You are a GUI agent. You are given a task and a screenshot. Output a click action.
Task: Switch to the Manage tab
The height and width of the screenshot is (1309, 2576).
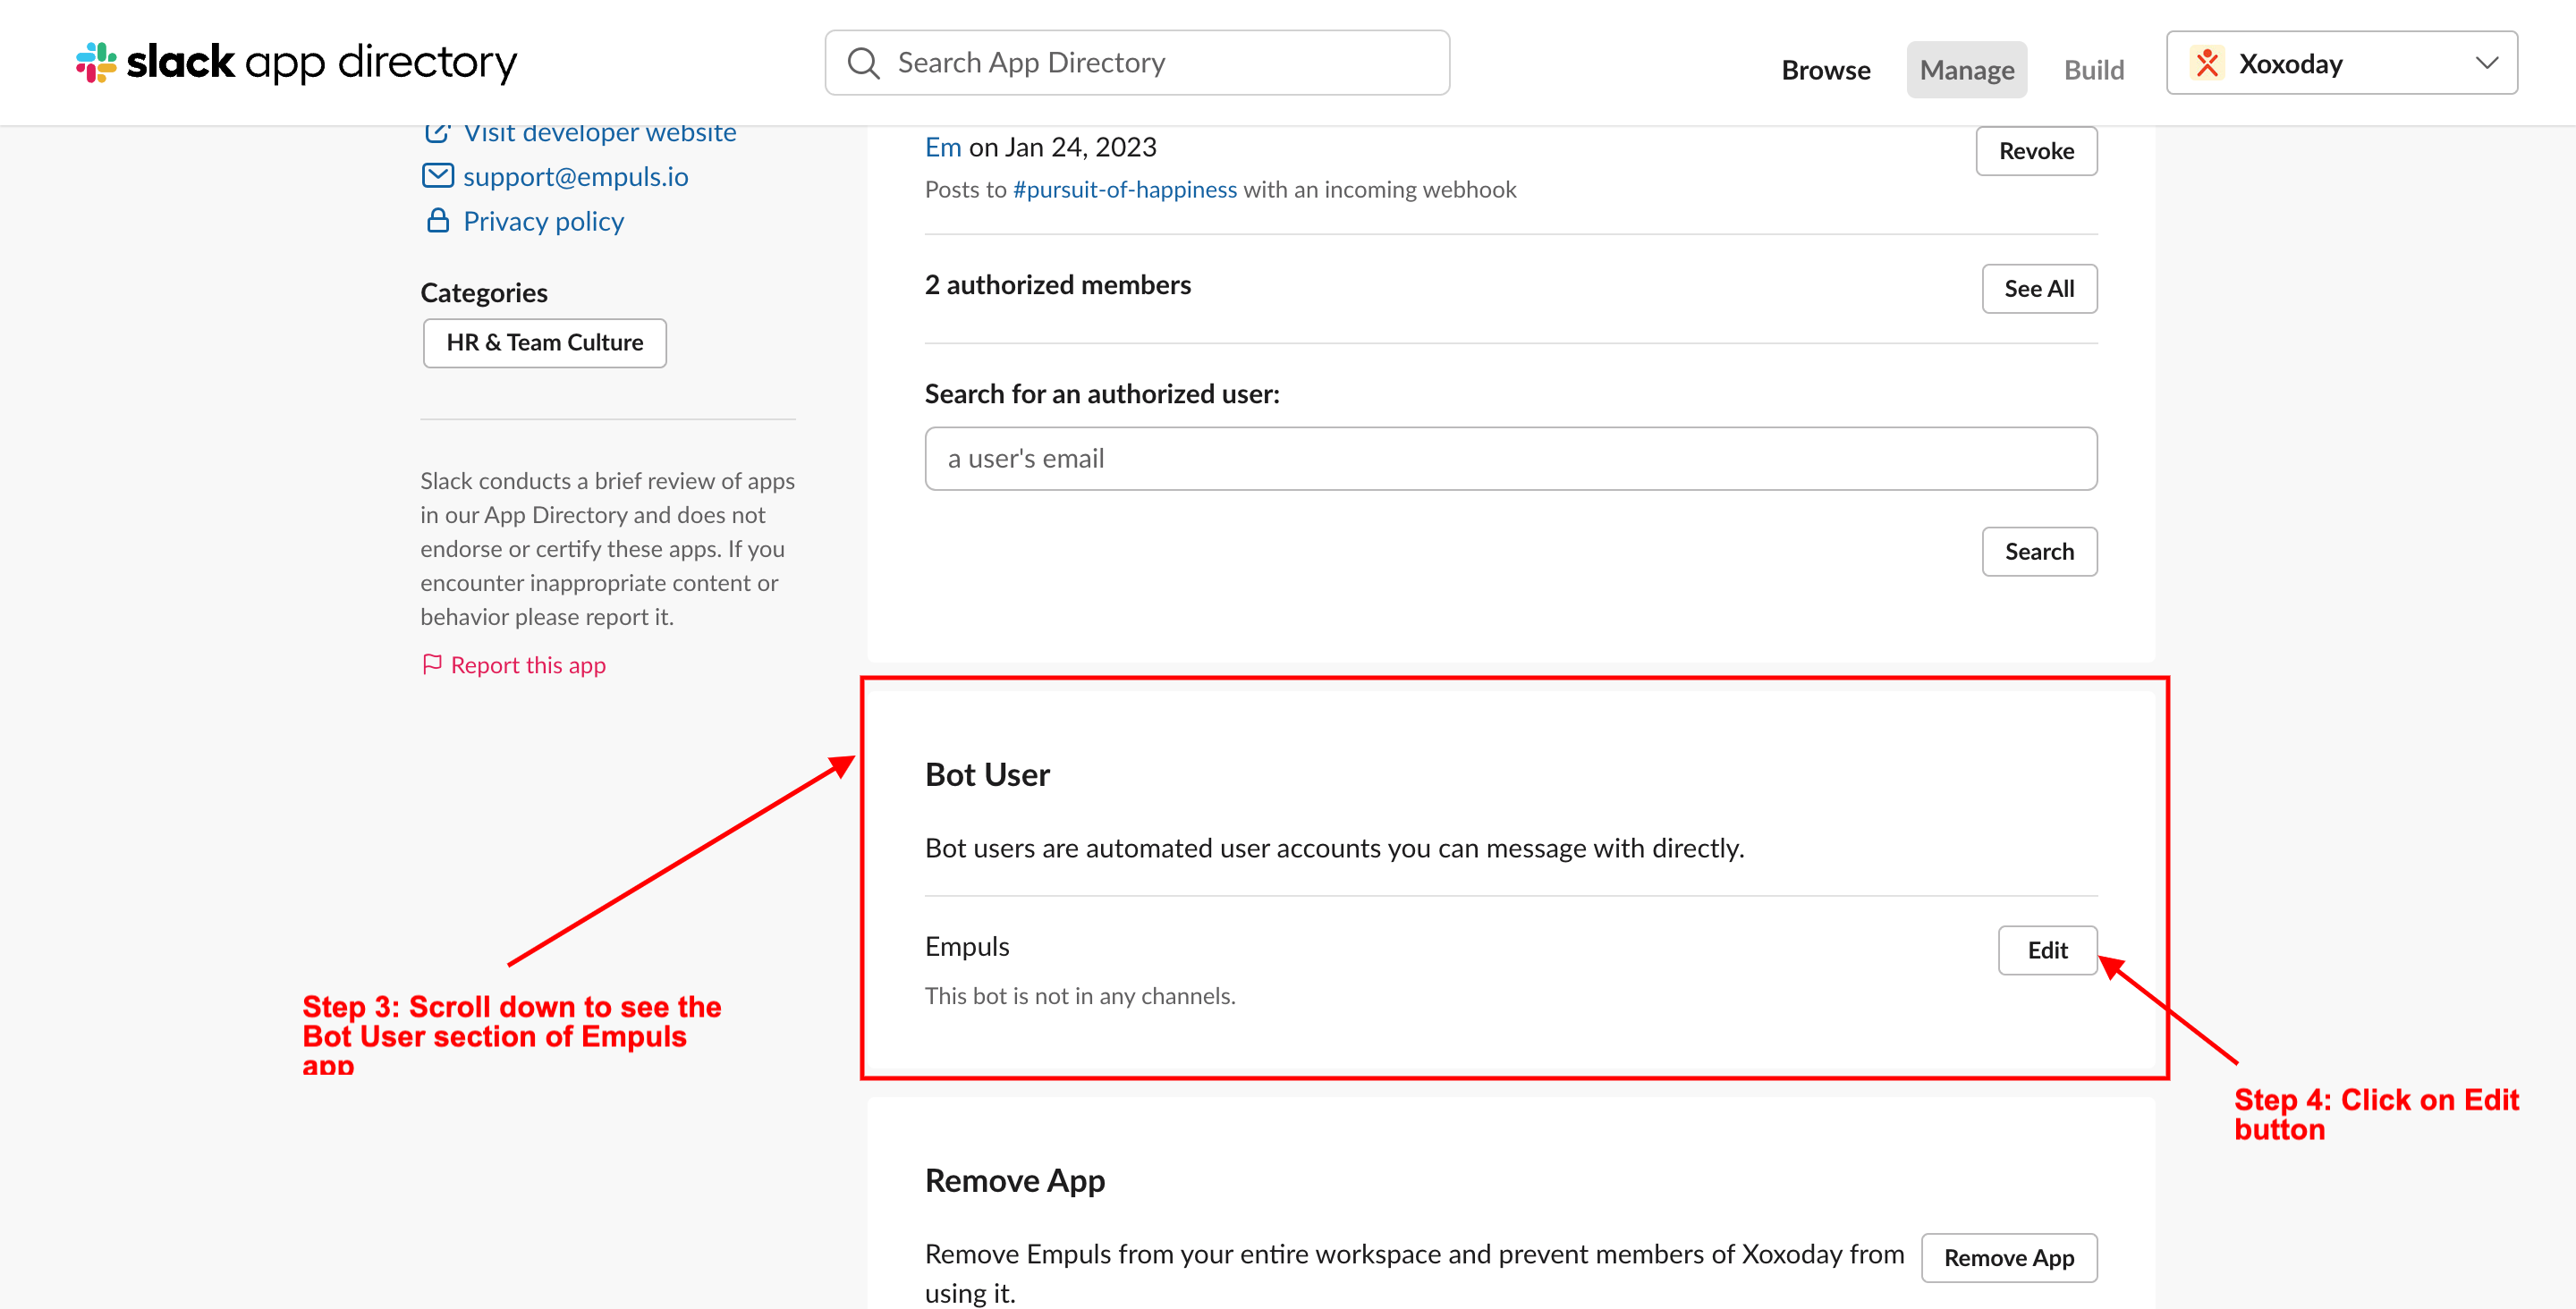point(1966,70)
